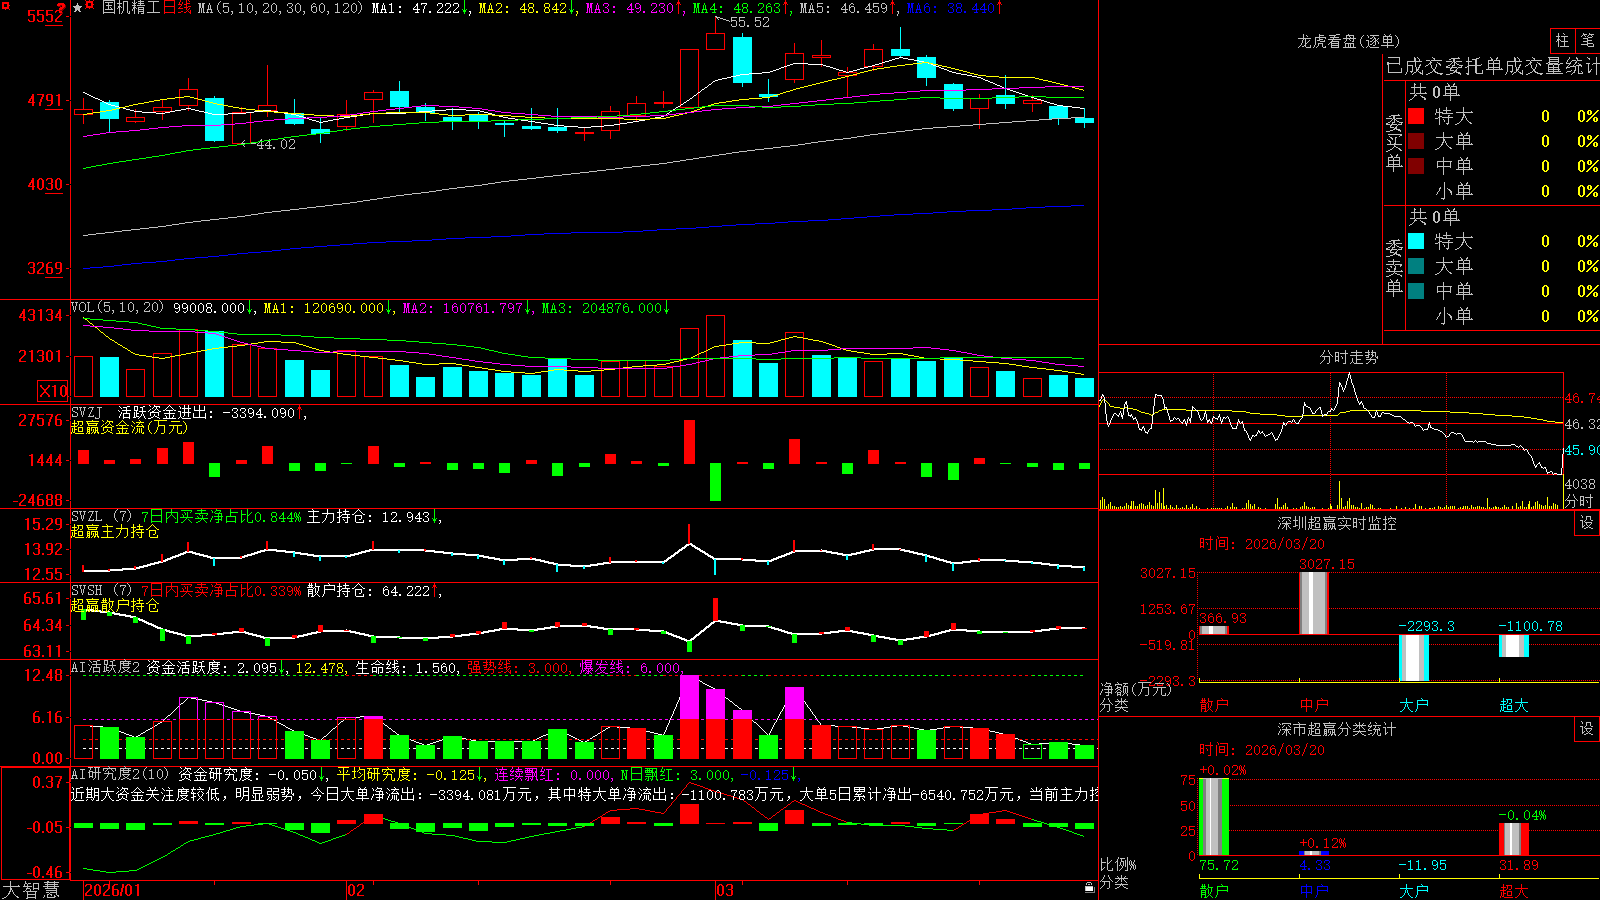Viewport: 1600px width, 900px height.
Task: Switch 龙虎看盘 to 笔 tick view
Action: coord(1587,41)
